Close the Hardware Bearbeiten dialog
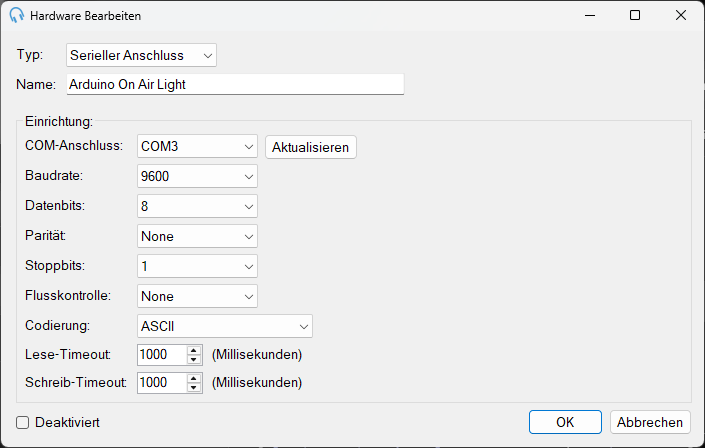Image resolution: width=705 pixels, height=448 pixels. pyautogui.click(x=681, y=15)
